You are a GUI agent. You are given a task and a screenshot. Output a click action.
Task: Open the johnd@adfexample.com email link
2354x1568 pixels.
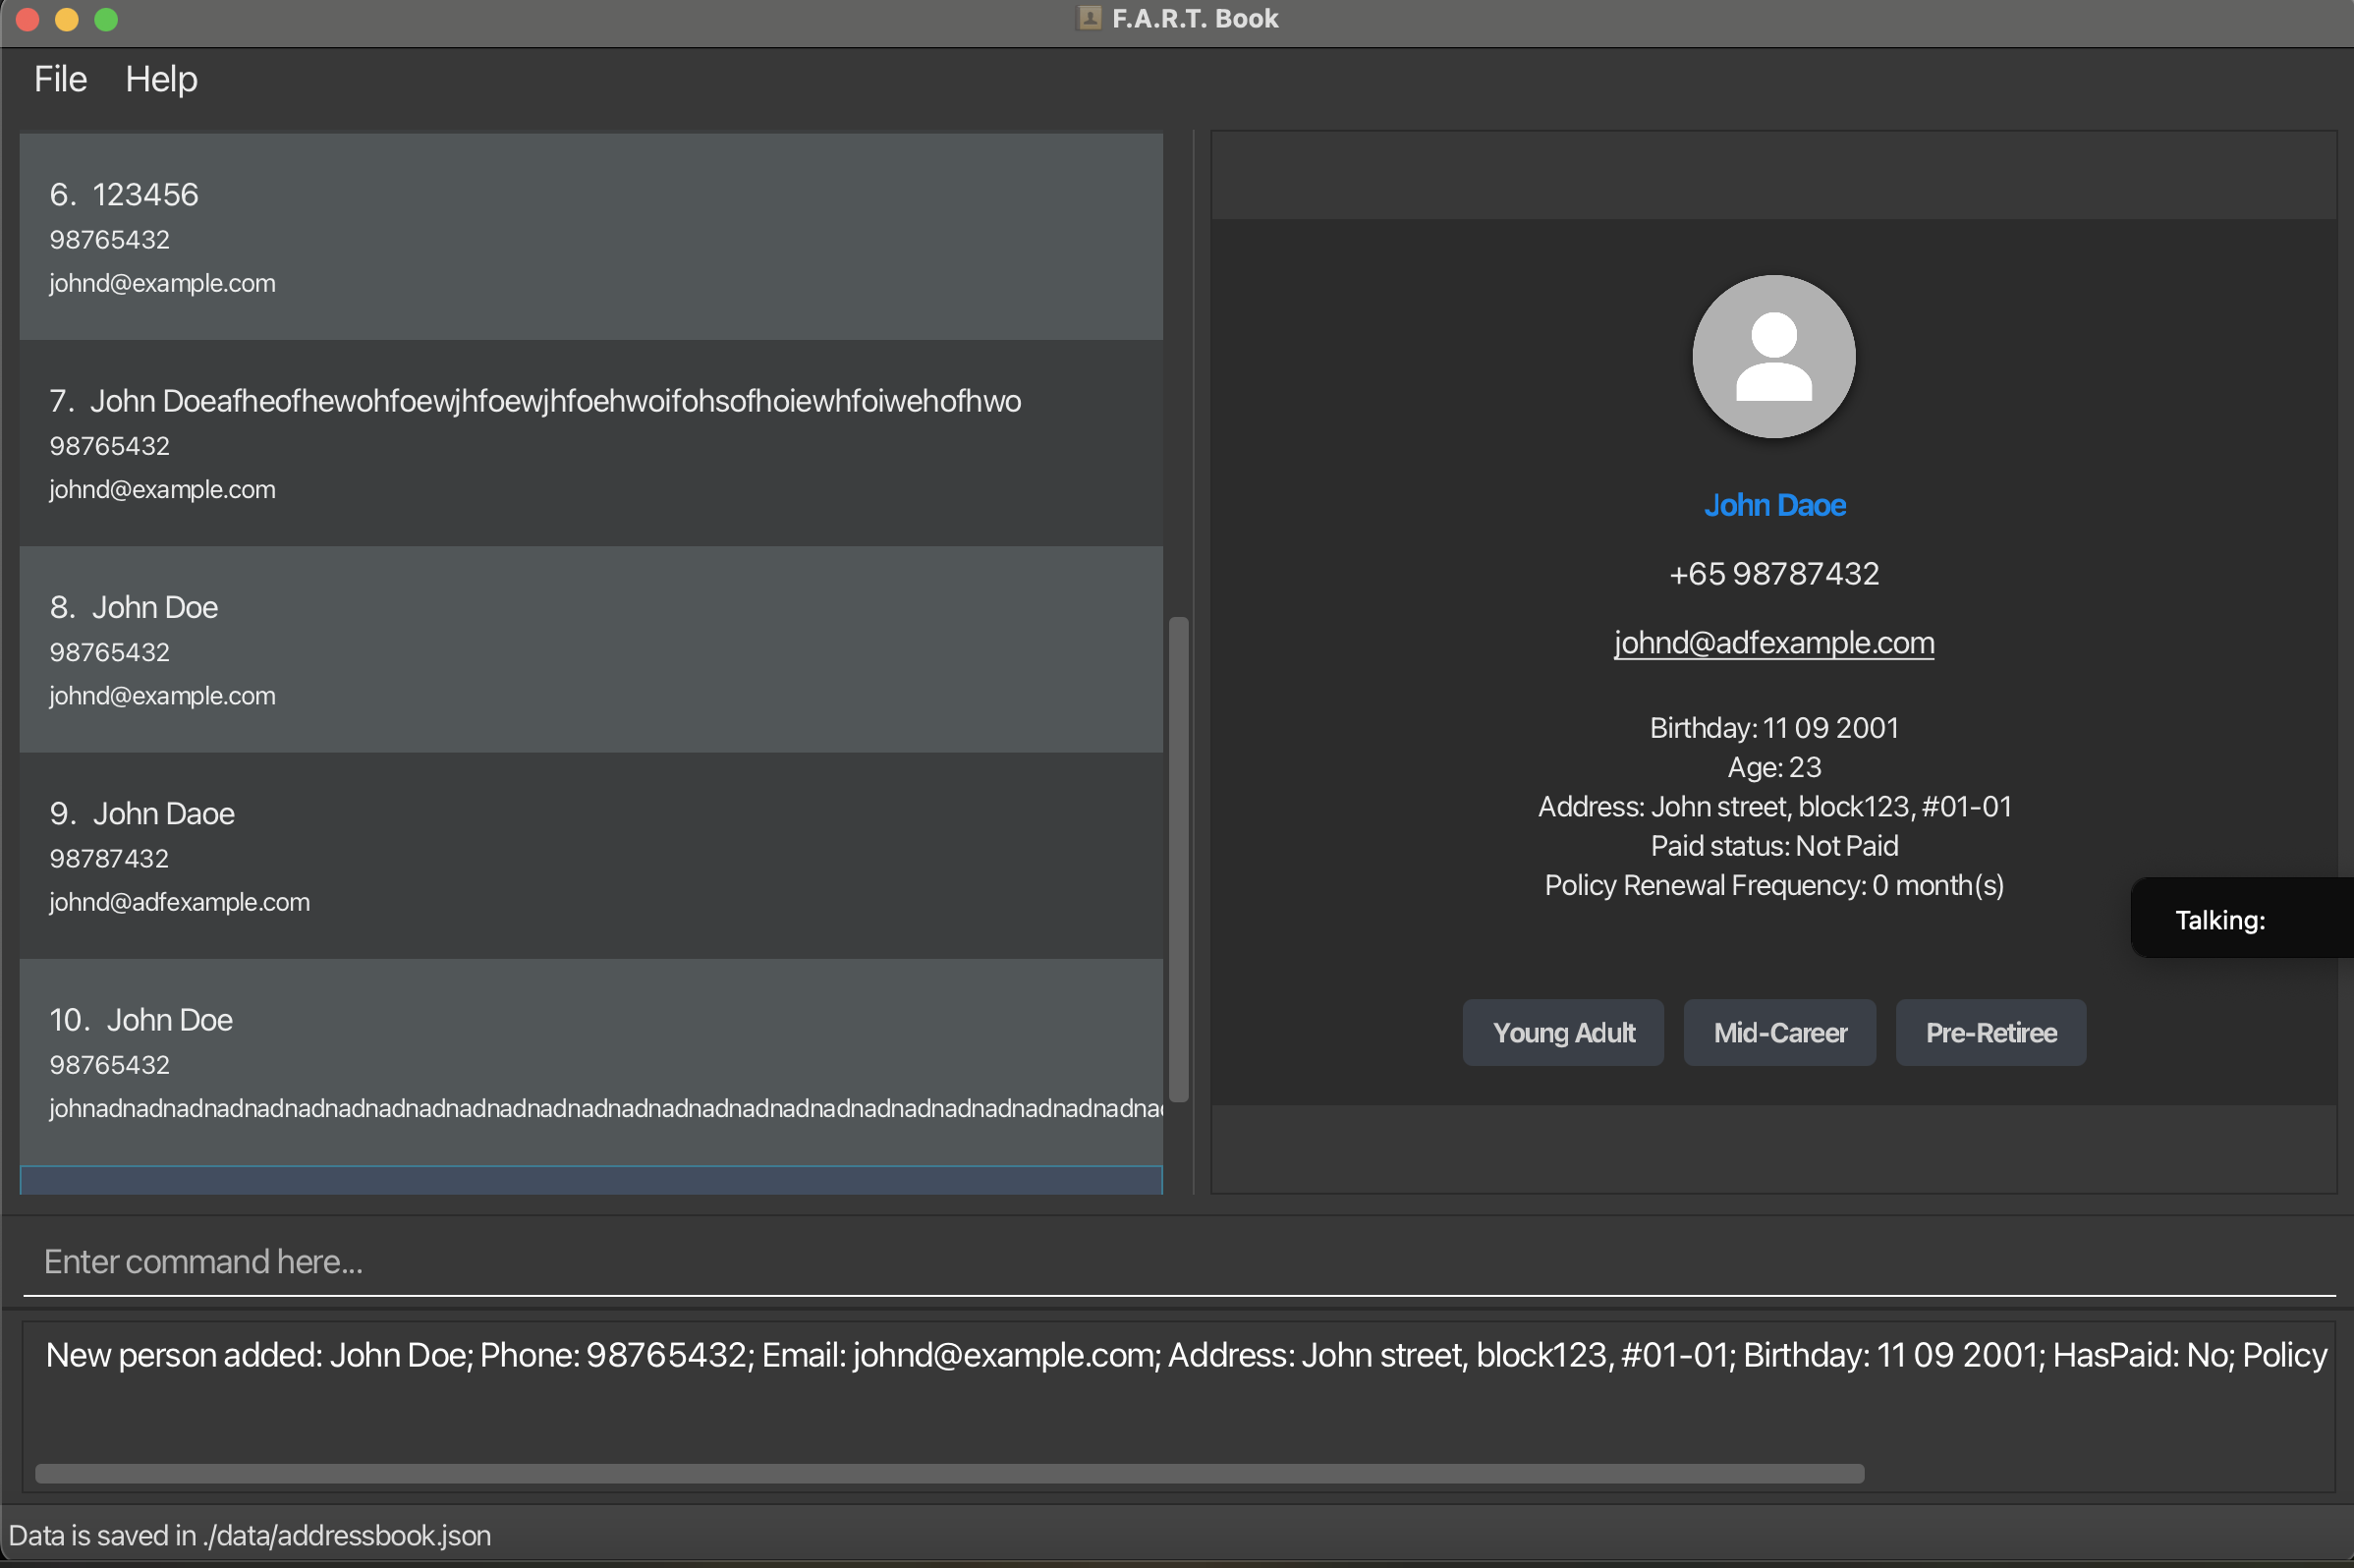(1774, 642)
